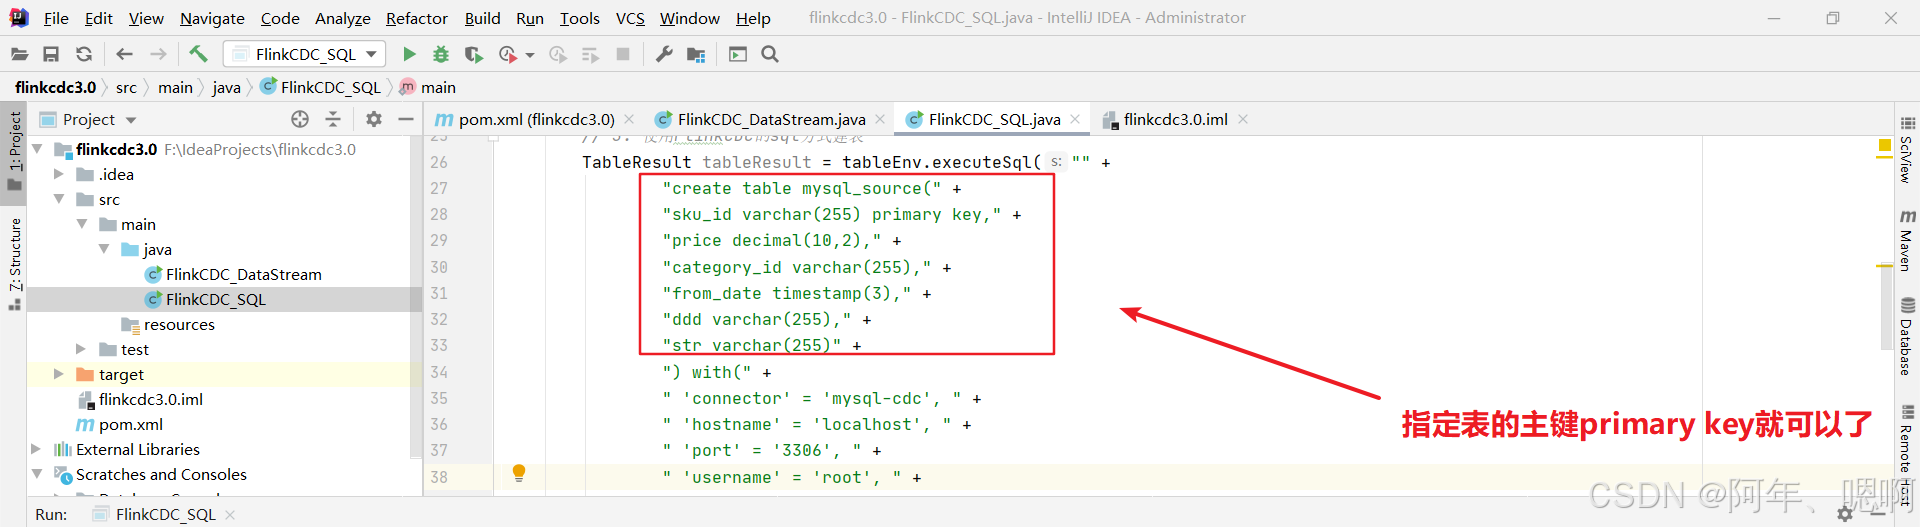Open Run panel gear settings icon

[1845, 514]
